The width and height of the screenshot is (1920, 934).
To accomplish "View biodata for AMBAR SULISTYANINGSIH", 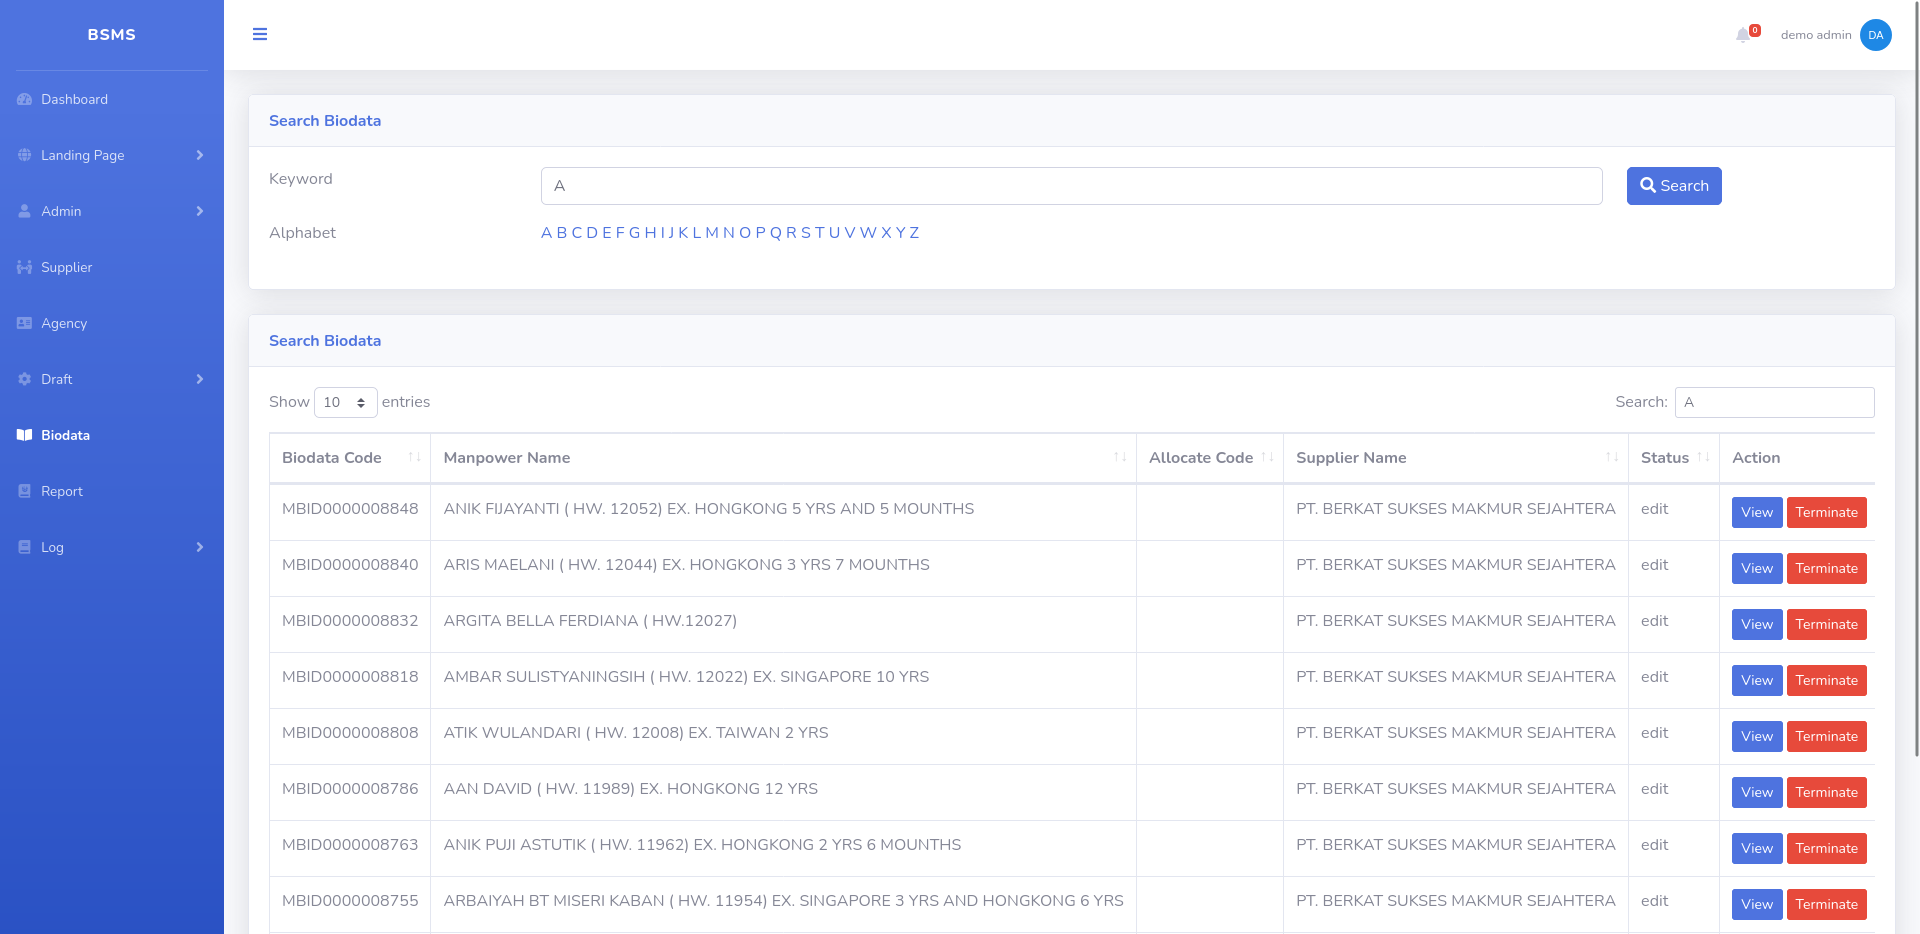I will click(x=1757, y=680).
